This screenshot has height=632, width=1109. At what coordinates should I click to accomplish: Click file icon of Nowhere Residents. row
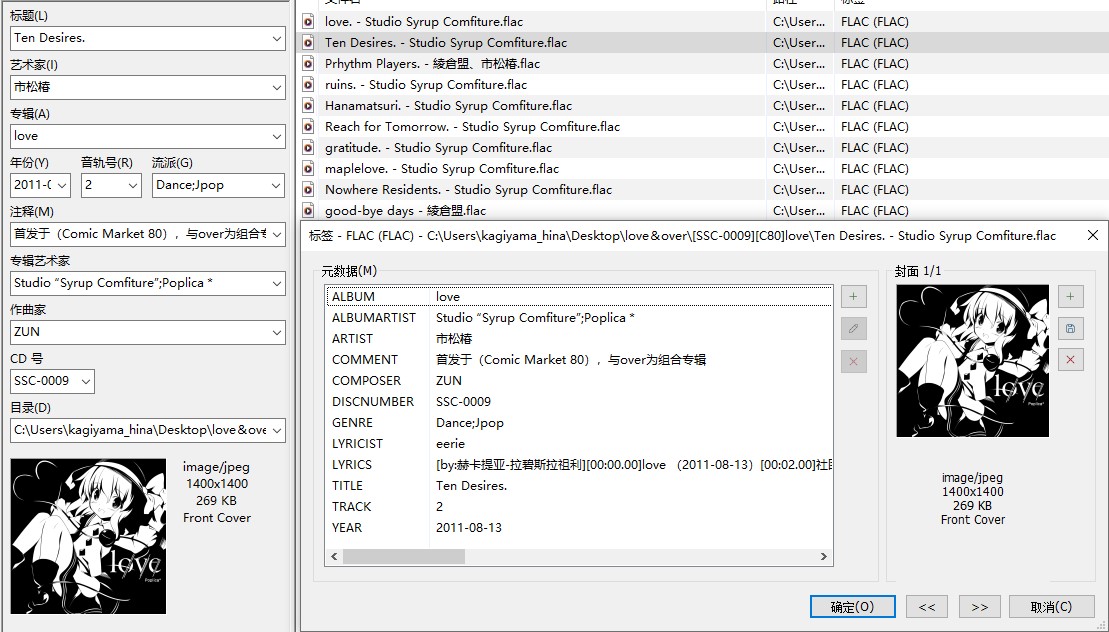pyautogui.click(x=308, y=189)
